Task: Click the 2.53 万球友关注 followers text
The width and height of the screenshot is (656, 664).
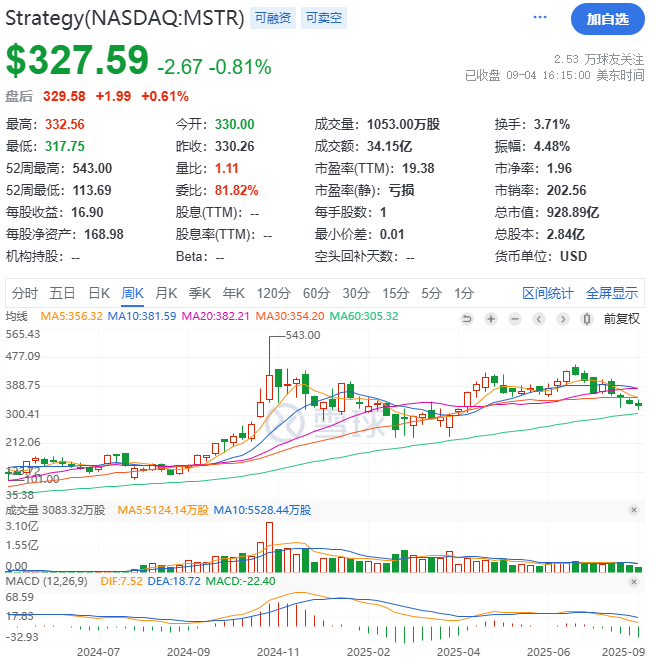Action: click(599, 59)
